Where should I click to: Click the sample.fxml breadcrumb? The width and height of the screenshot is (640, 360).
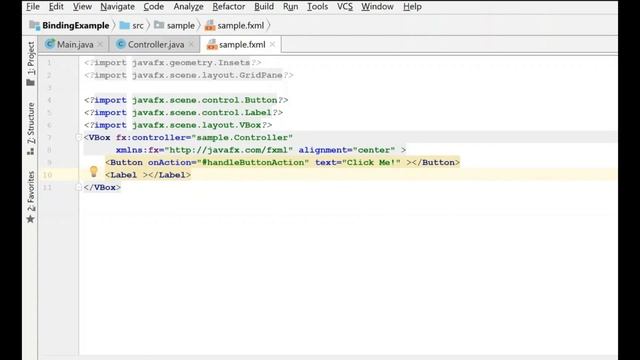(240, 25)
